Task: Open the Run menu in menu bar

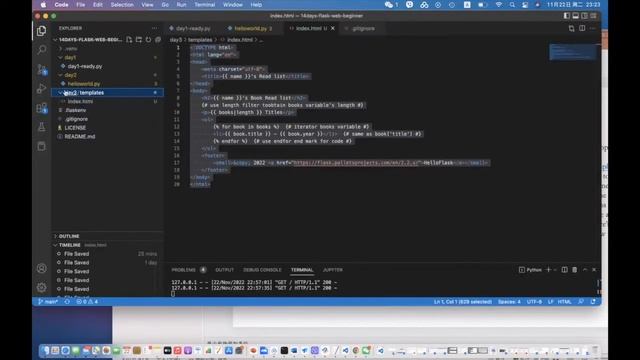Action: [181, 5]
